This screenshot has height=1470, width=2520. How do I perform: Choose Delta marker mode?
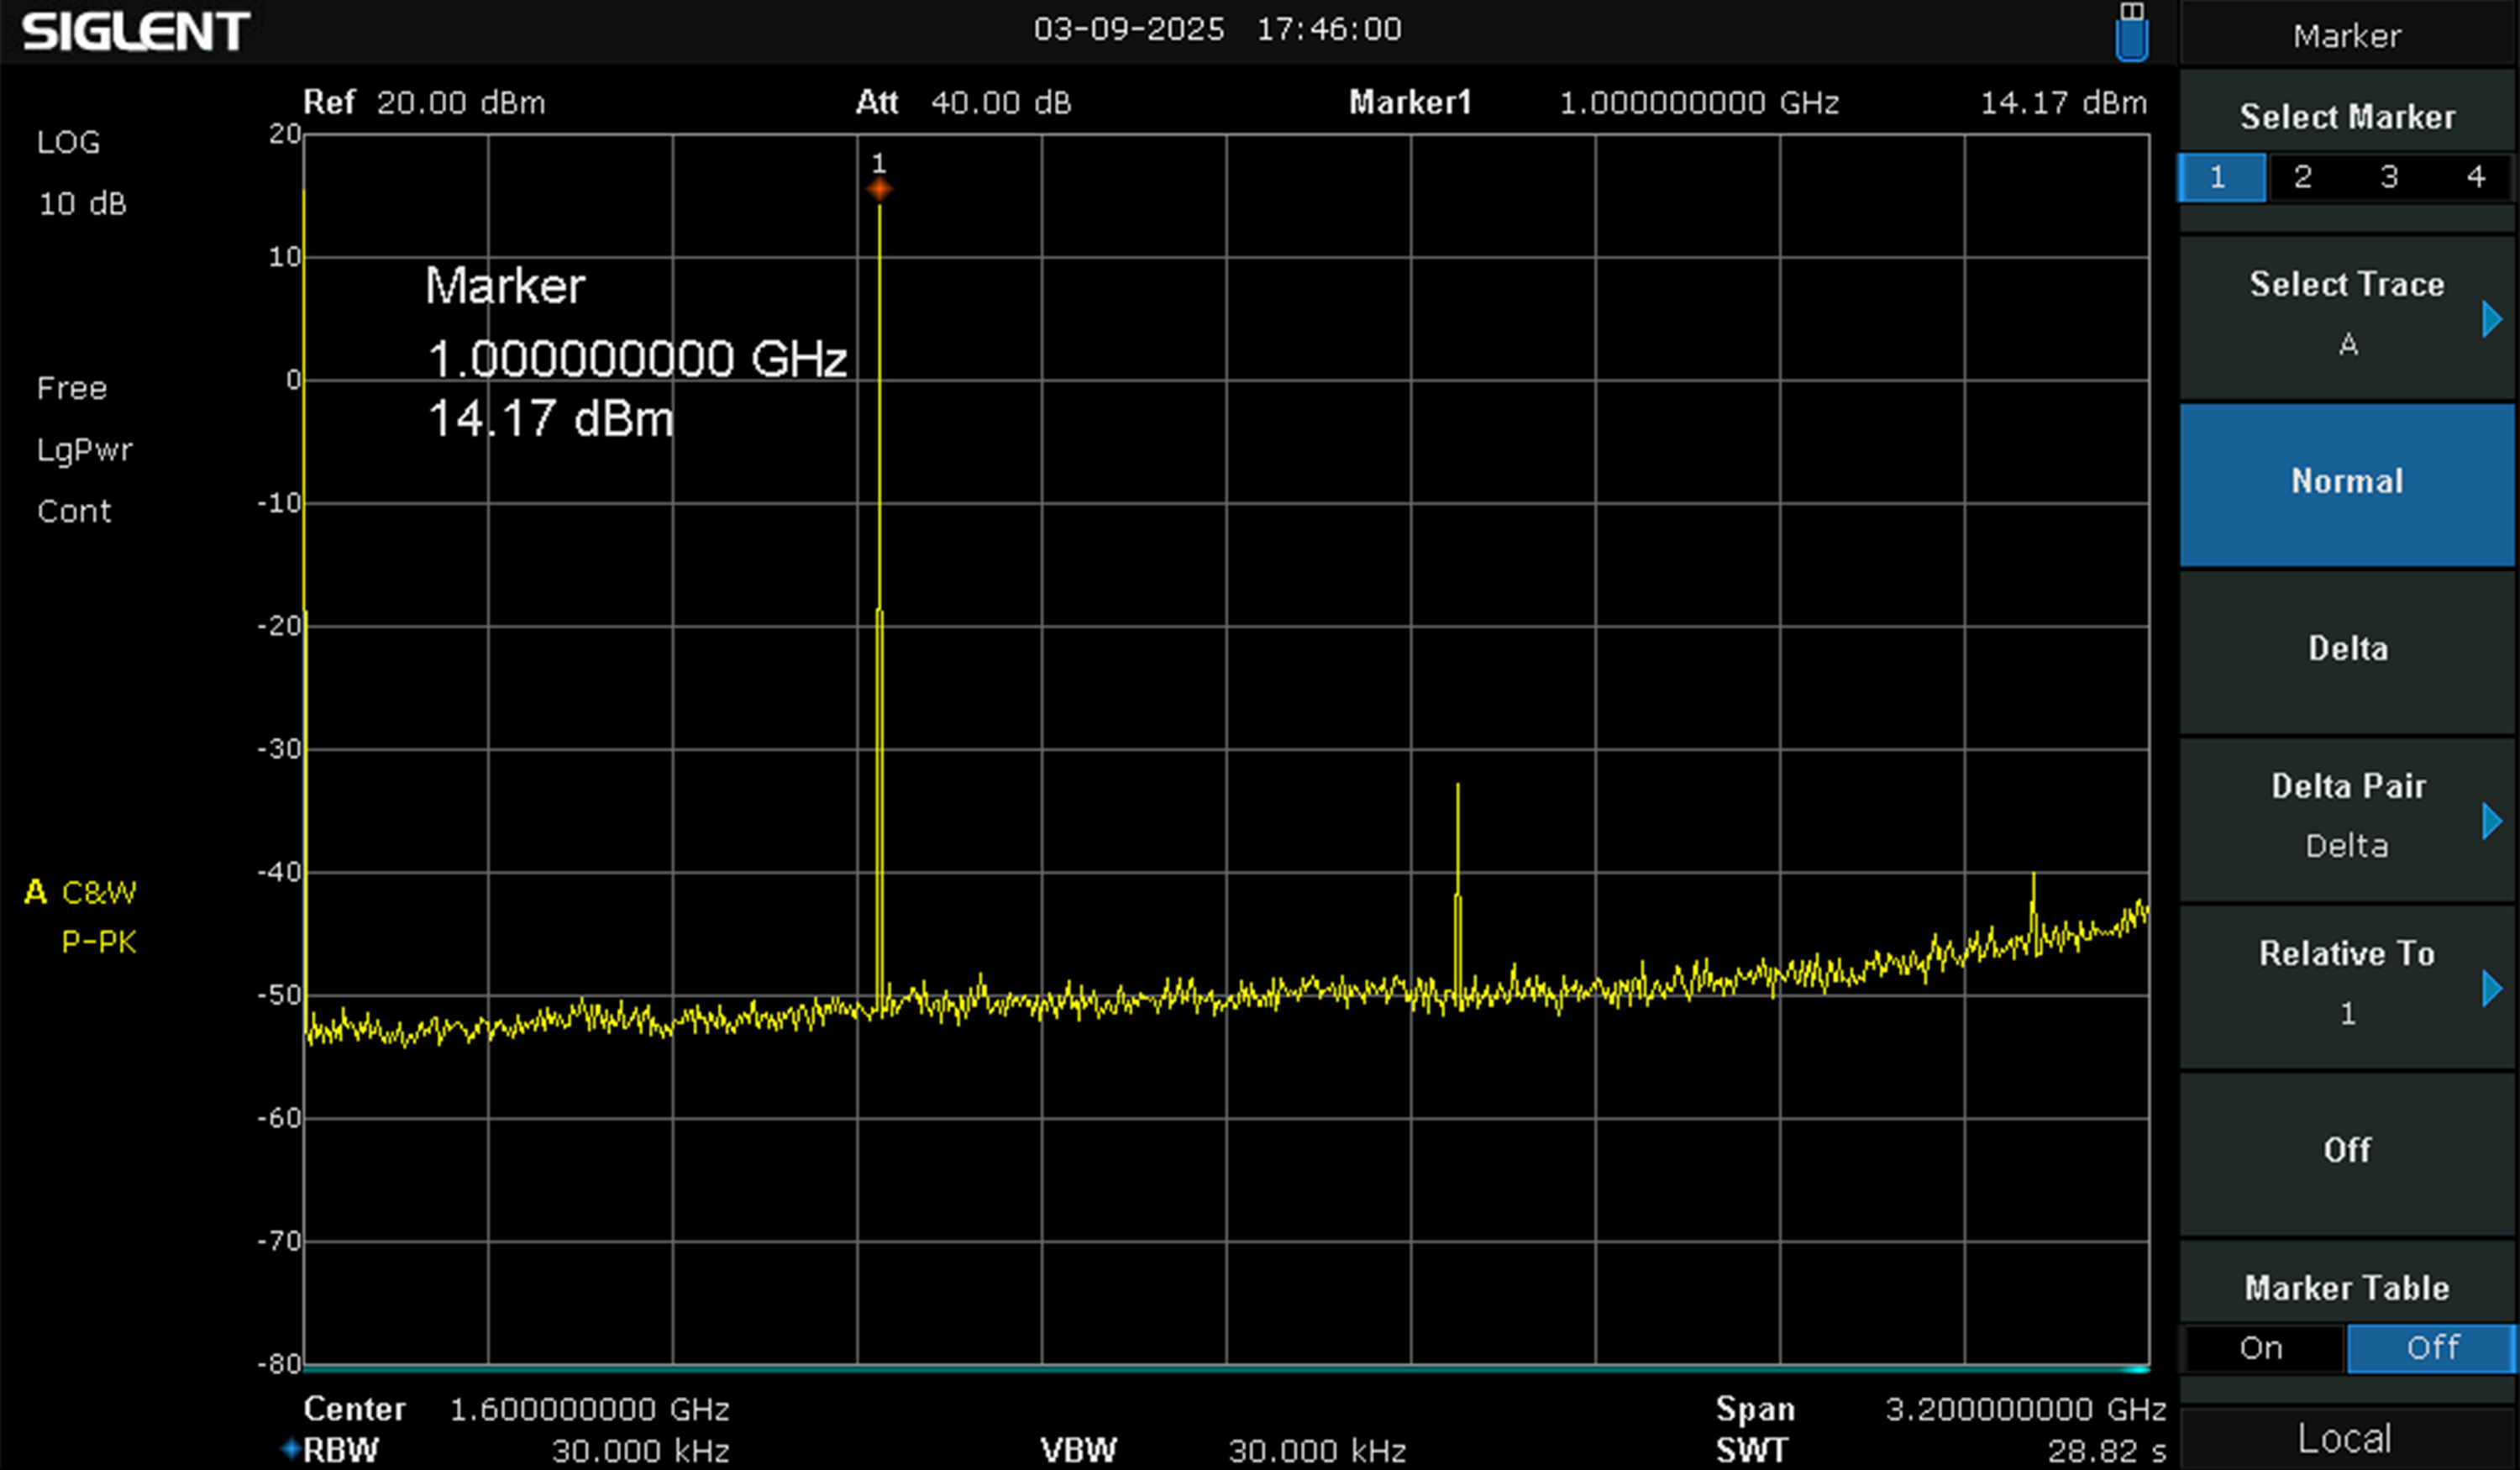click(2346, 649)
